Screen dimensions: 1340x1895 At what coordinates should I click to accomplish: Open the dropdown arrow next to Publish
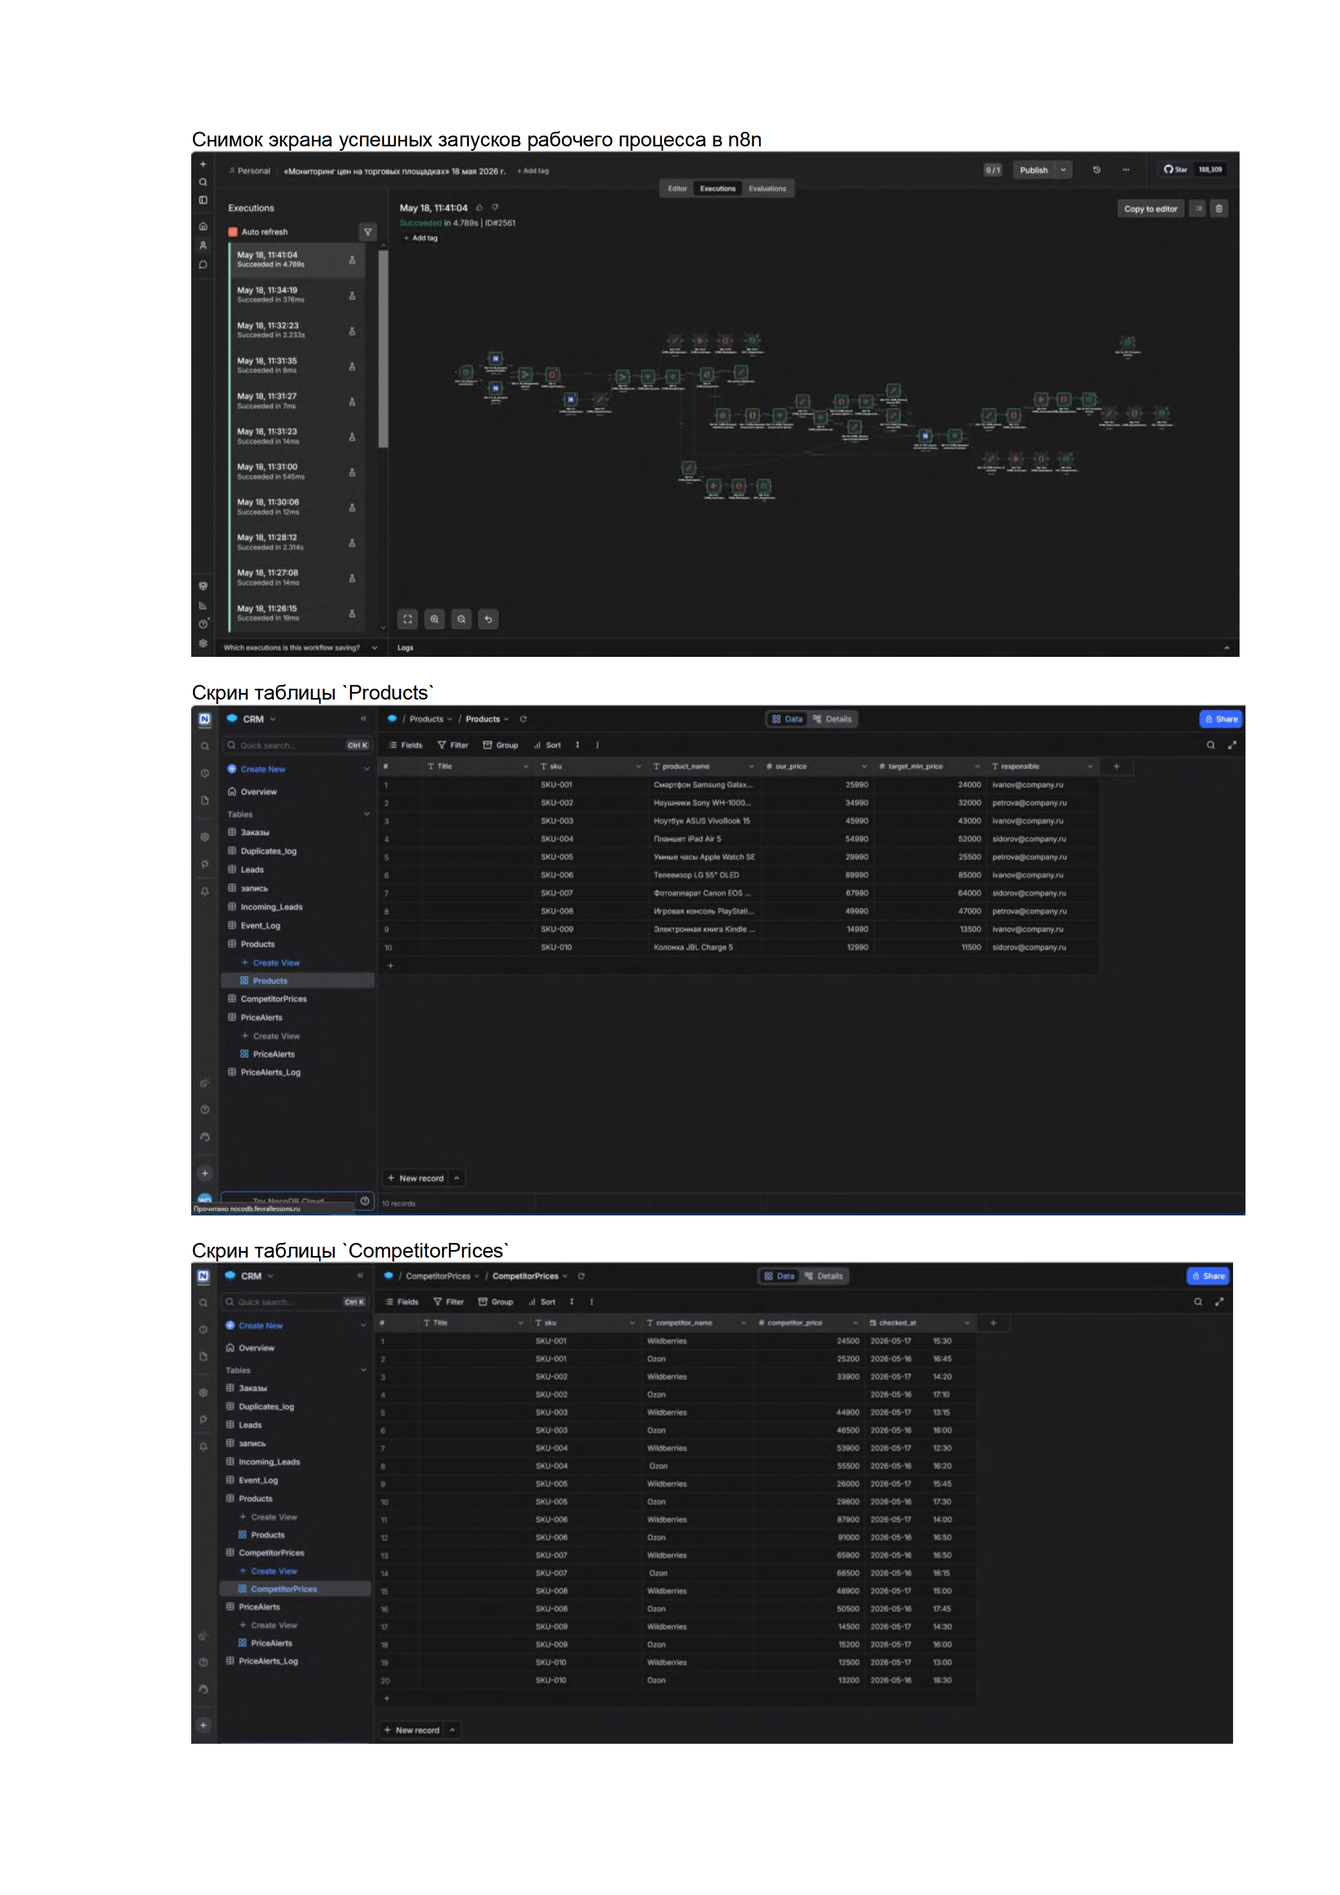[1064, 170]
